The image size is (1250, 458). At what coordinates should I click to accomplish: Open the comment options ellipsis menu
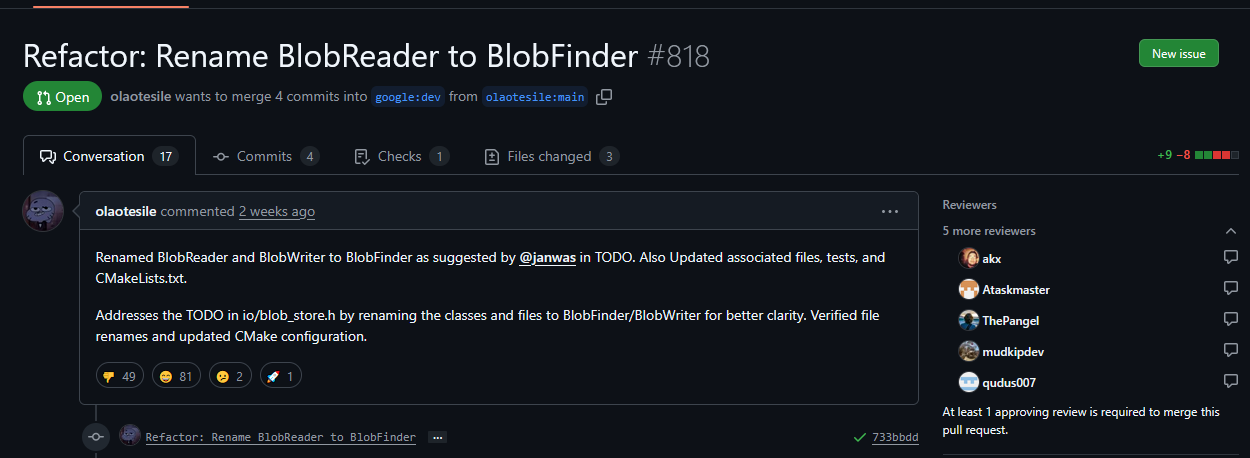(x=890, y=212)
